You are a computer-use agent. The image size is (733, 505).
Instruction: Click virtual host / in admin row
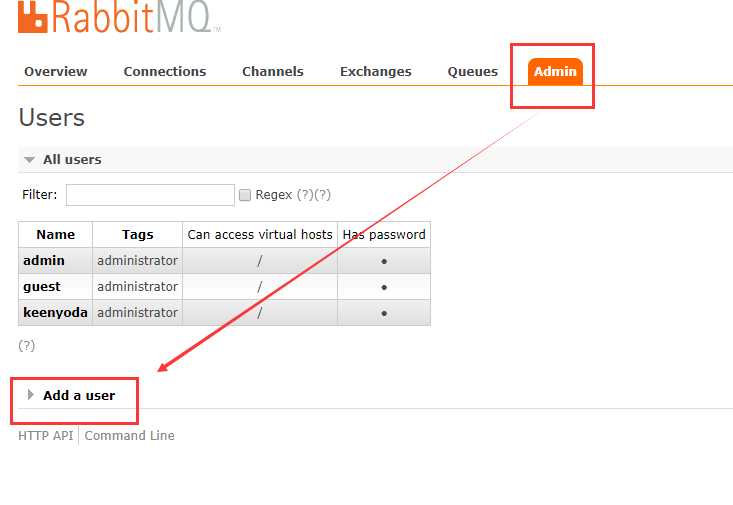click(x=259, y=261)
